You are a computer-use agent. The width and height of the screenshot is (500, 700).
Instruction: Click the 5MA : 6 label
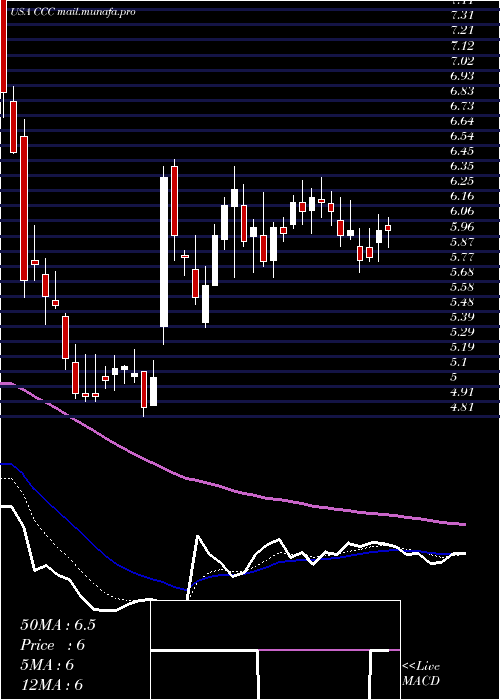[x=47, y=665]
